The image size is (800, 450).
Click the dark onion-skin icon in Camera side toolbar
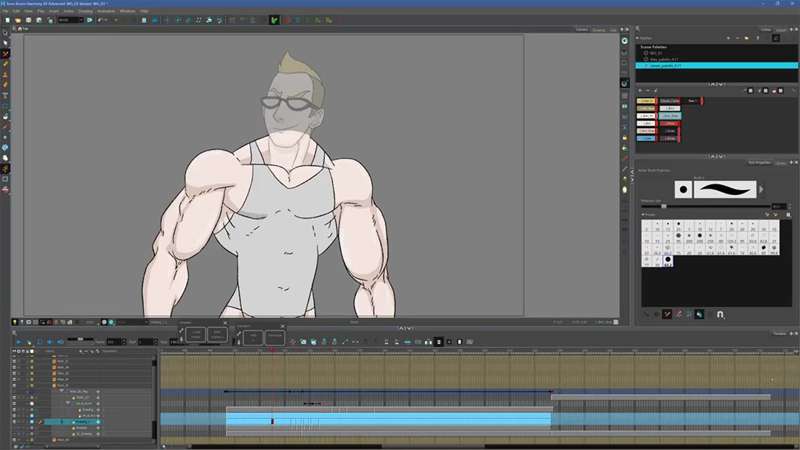click(624, 83)
